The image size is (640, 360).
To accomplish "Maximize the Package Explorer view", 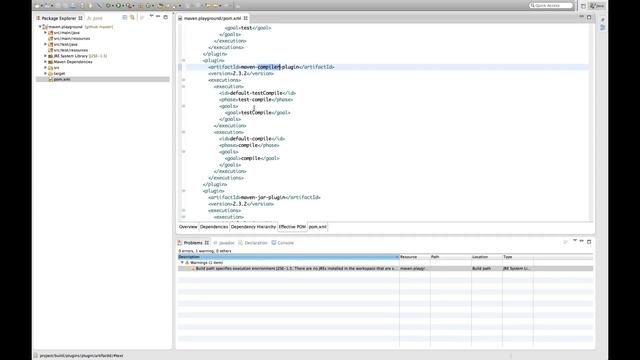I will (x=166, y=17).
